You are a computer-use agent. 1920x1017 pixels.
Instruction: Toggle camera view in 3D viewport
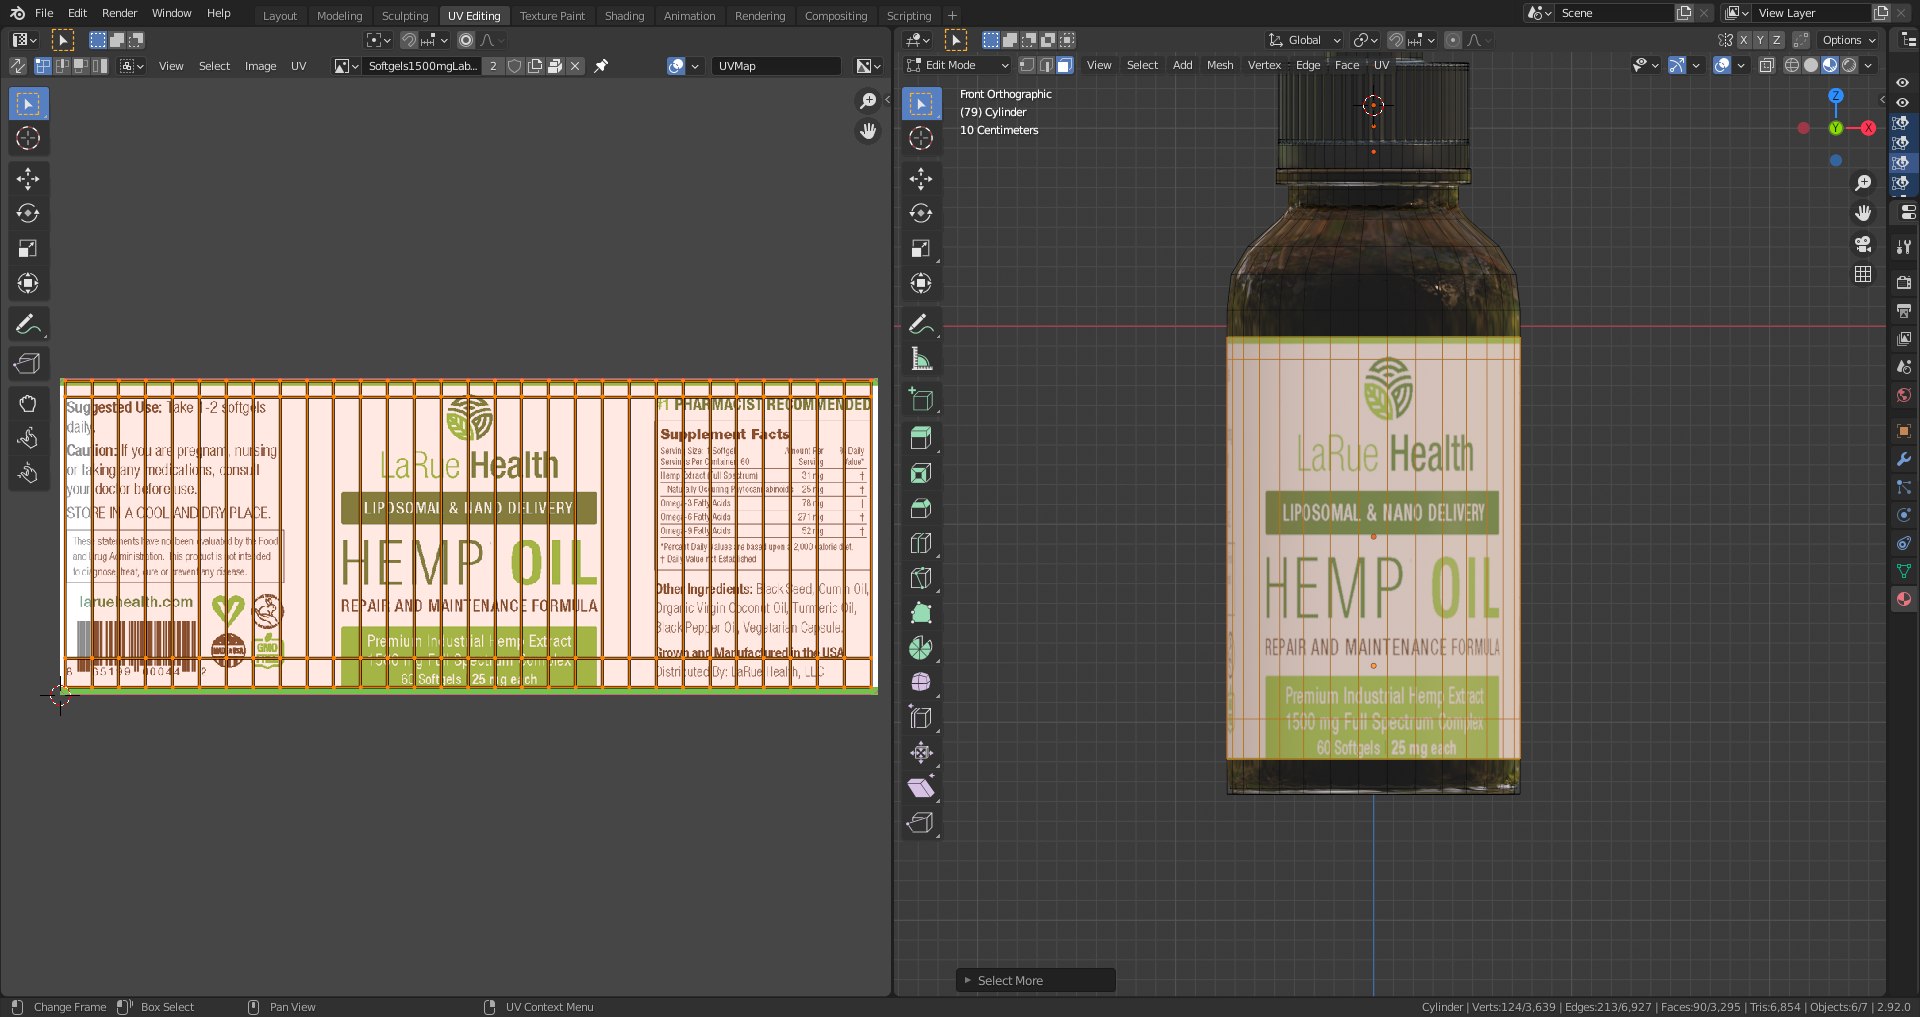1863,244
